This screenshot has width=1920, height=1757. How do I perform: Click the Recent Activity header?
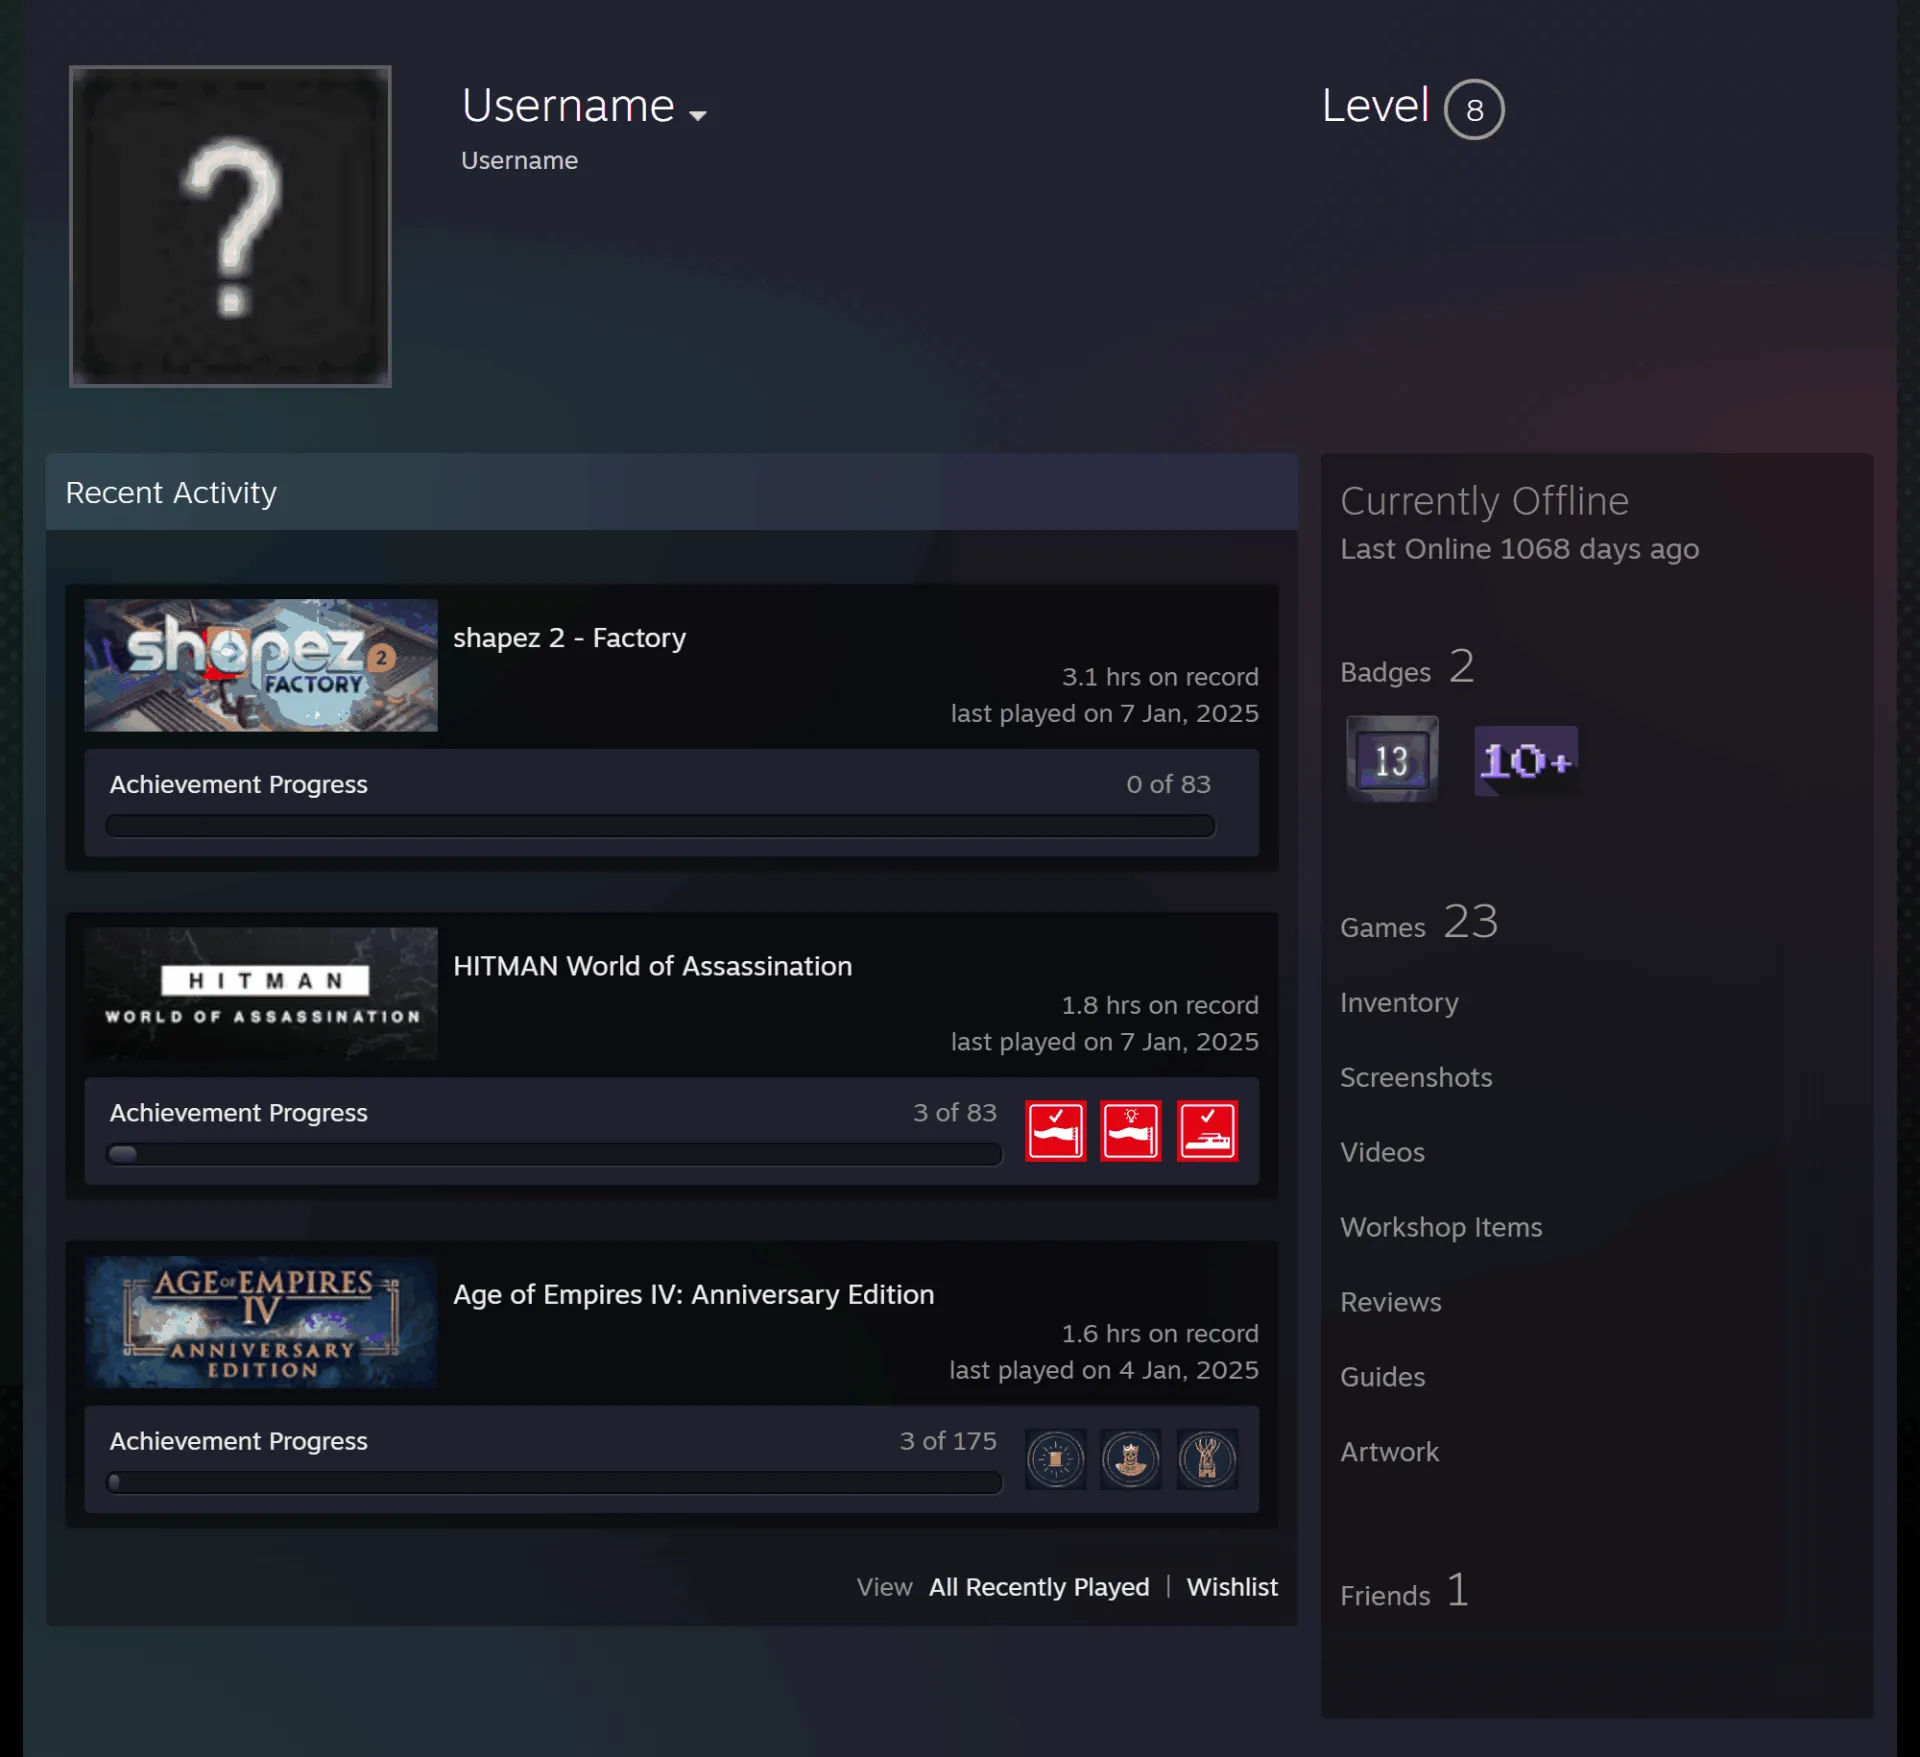(x=672, y=492)
